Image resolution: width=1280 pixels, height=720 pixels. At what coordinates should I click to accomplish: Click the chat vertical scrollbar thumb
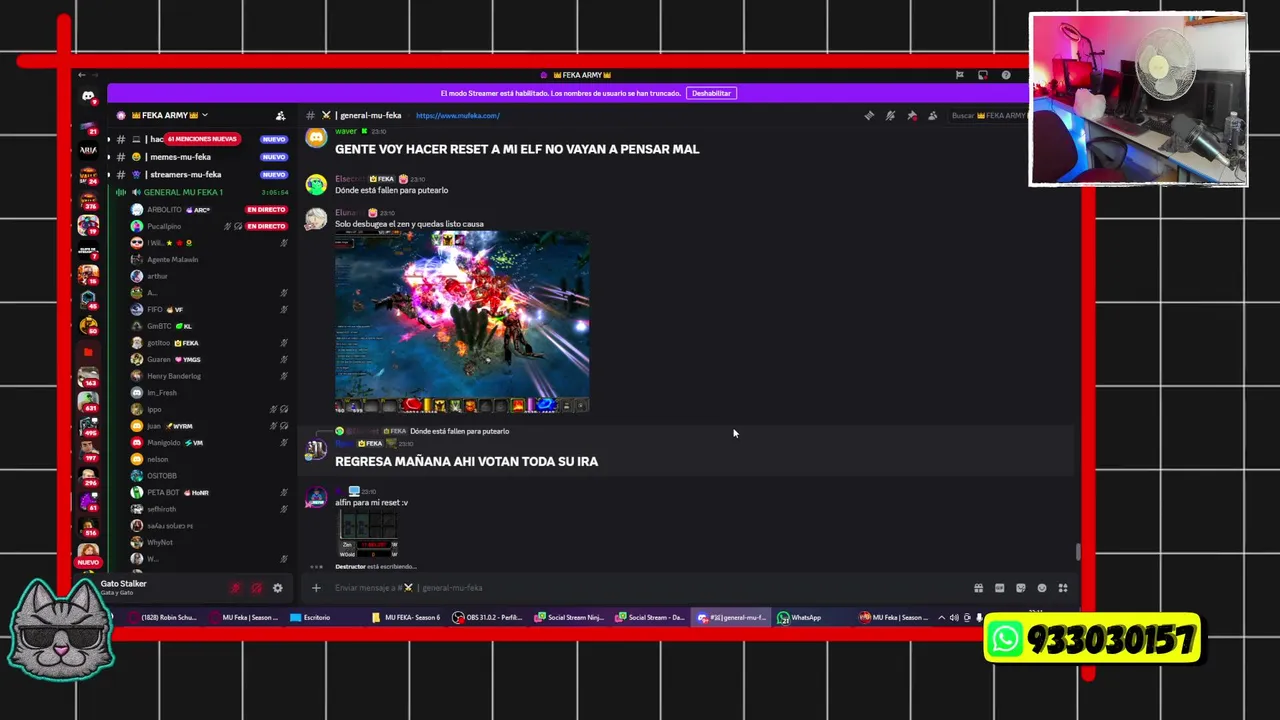pos(1077,551)
